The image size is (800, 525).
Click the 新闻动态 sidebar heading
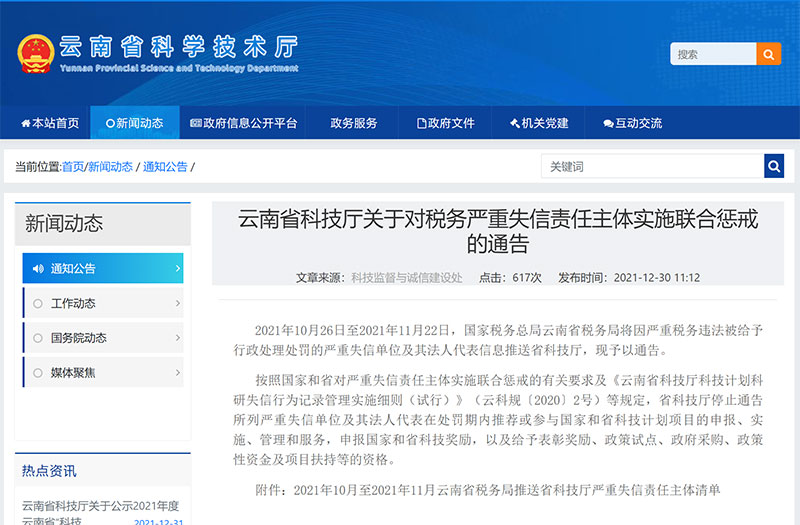[x=64, y=223]
